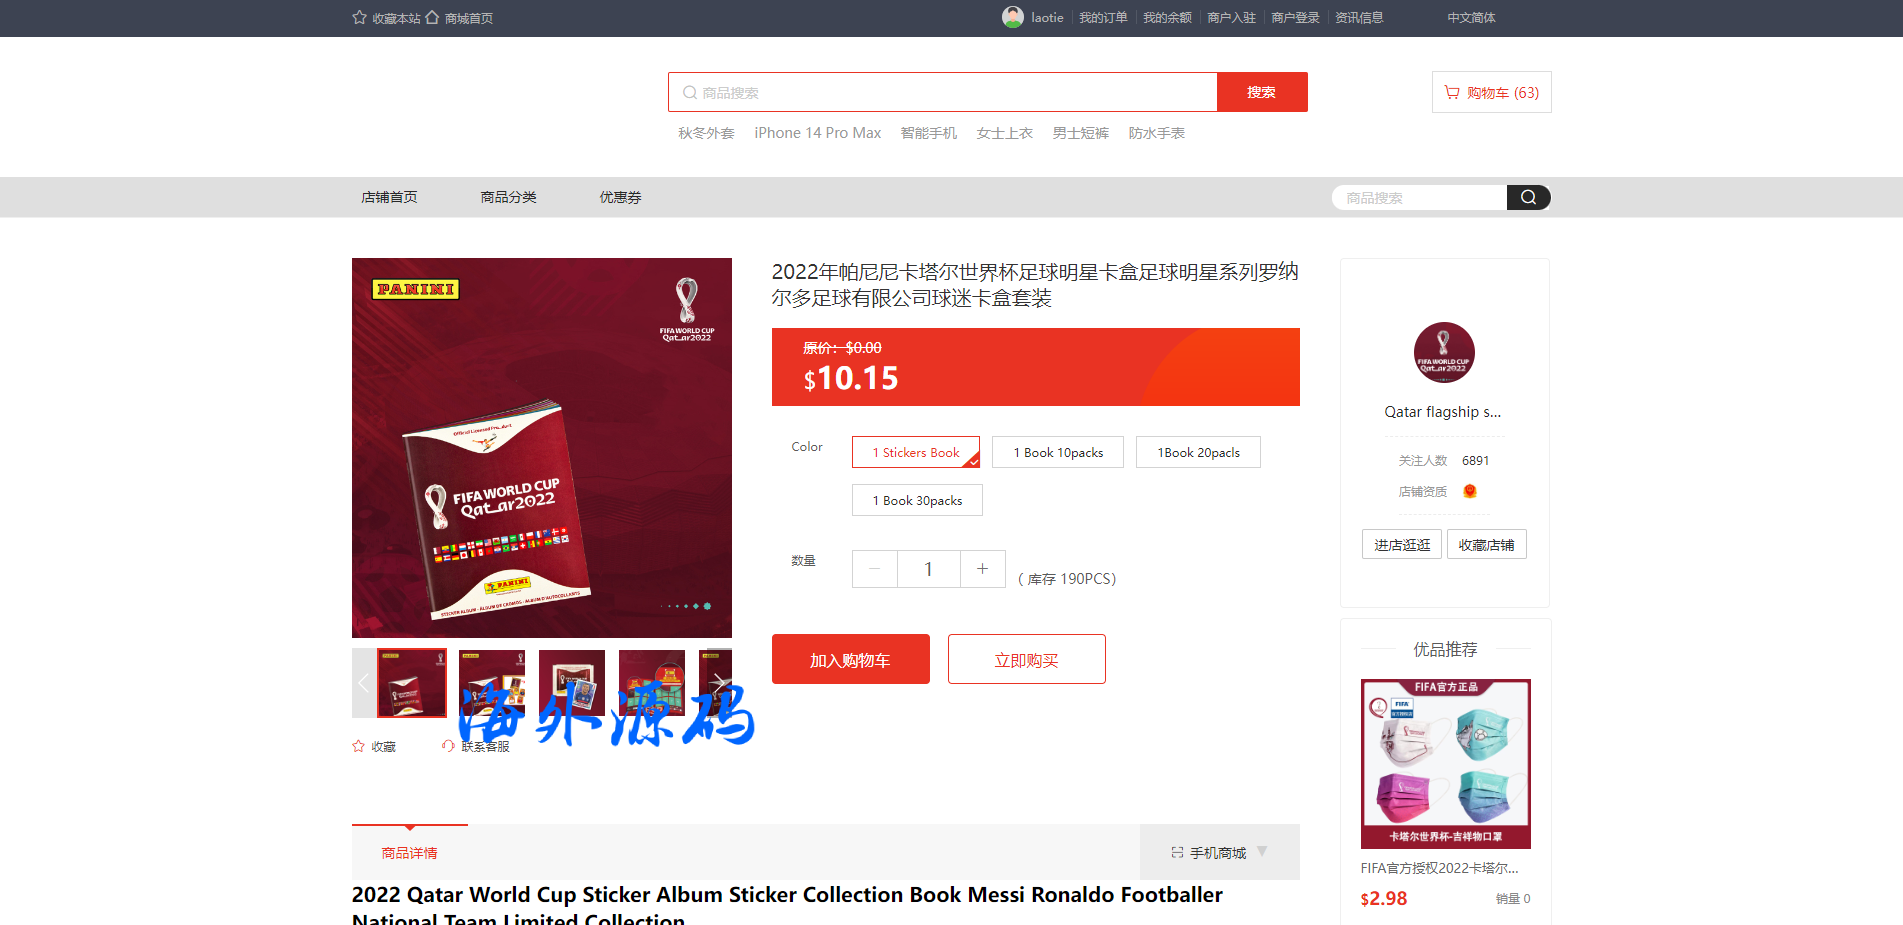Select the 1 Book 10packs option
1903x925 pixels.
click(1058, 452)
